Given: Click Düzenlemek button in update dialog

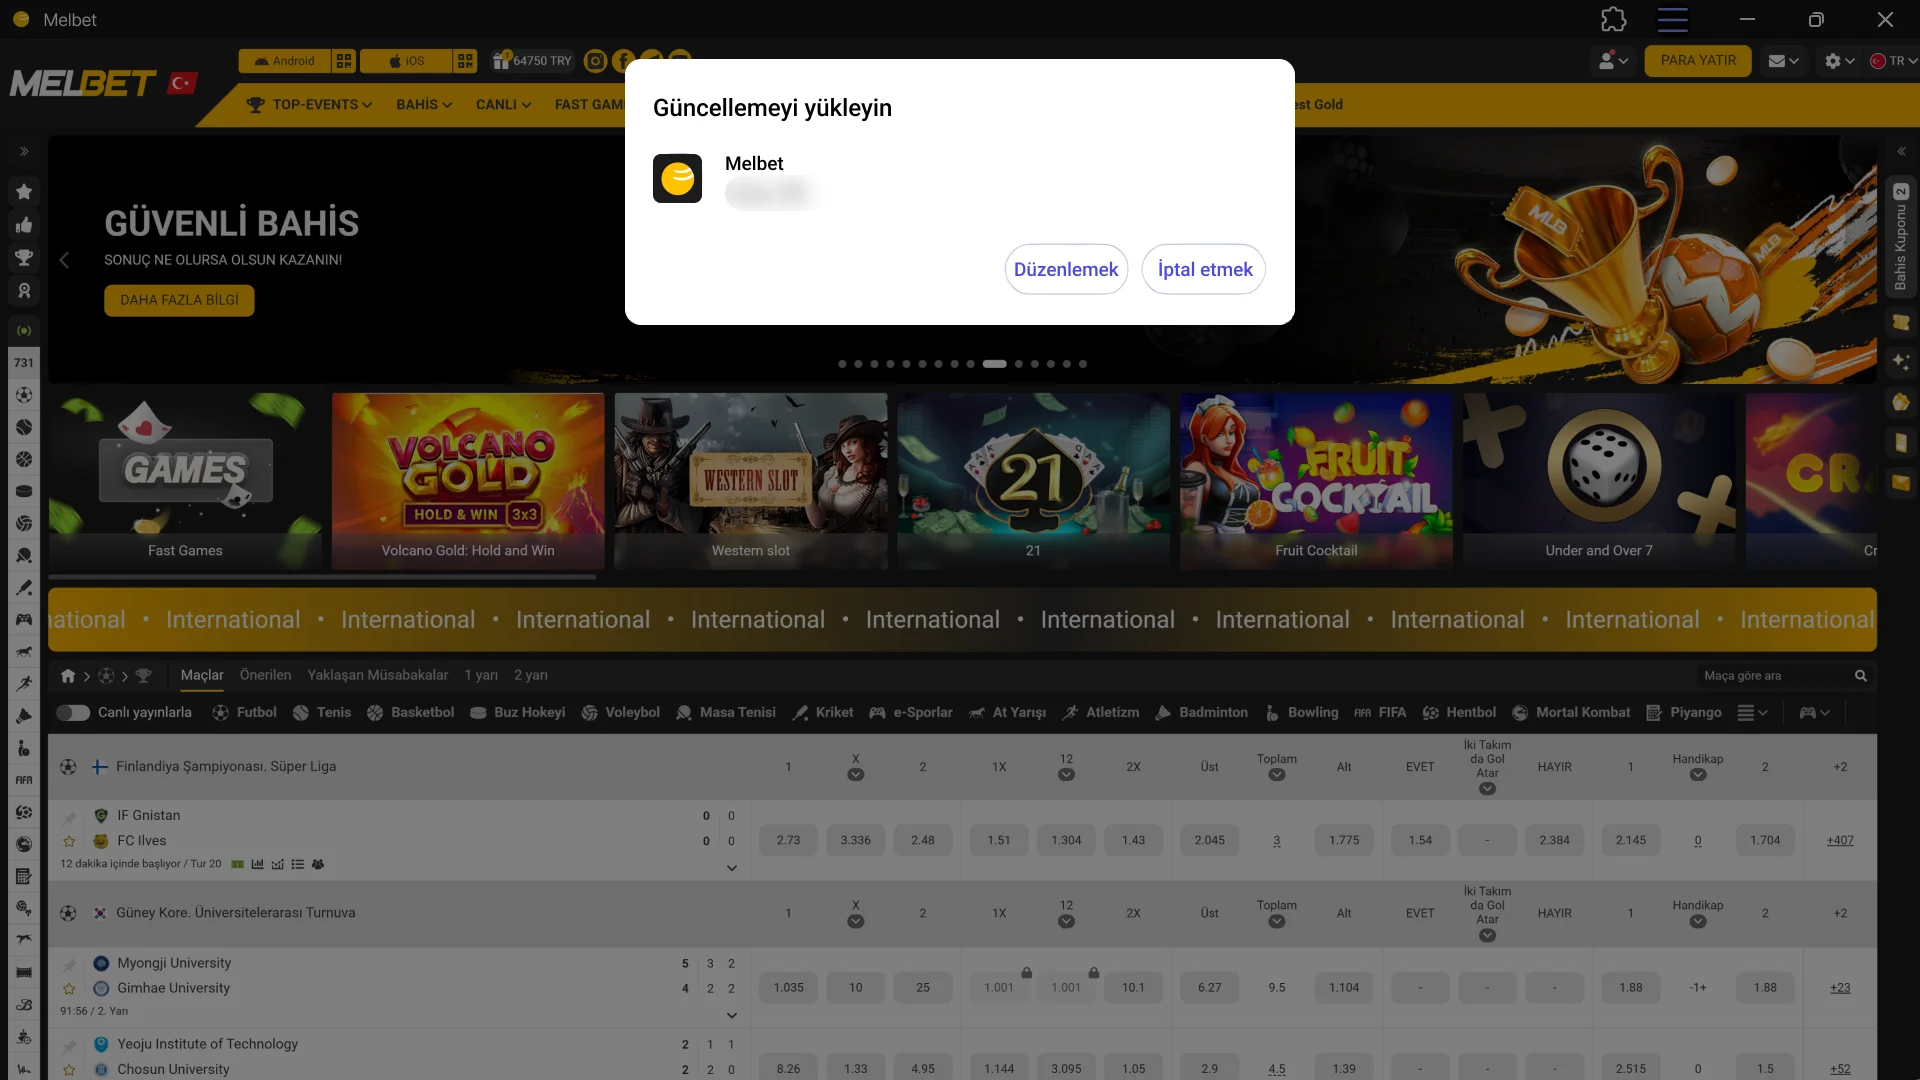Looking at the screenshot, I should coord(1066,269).
